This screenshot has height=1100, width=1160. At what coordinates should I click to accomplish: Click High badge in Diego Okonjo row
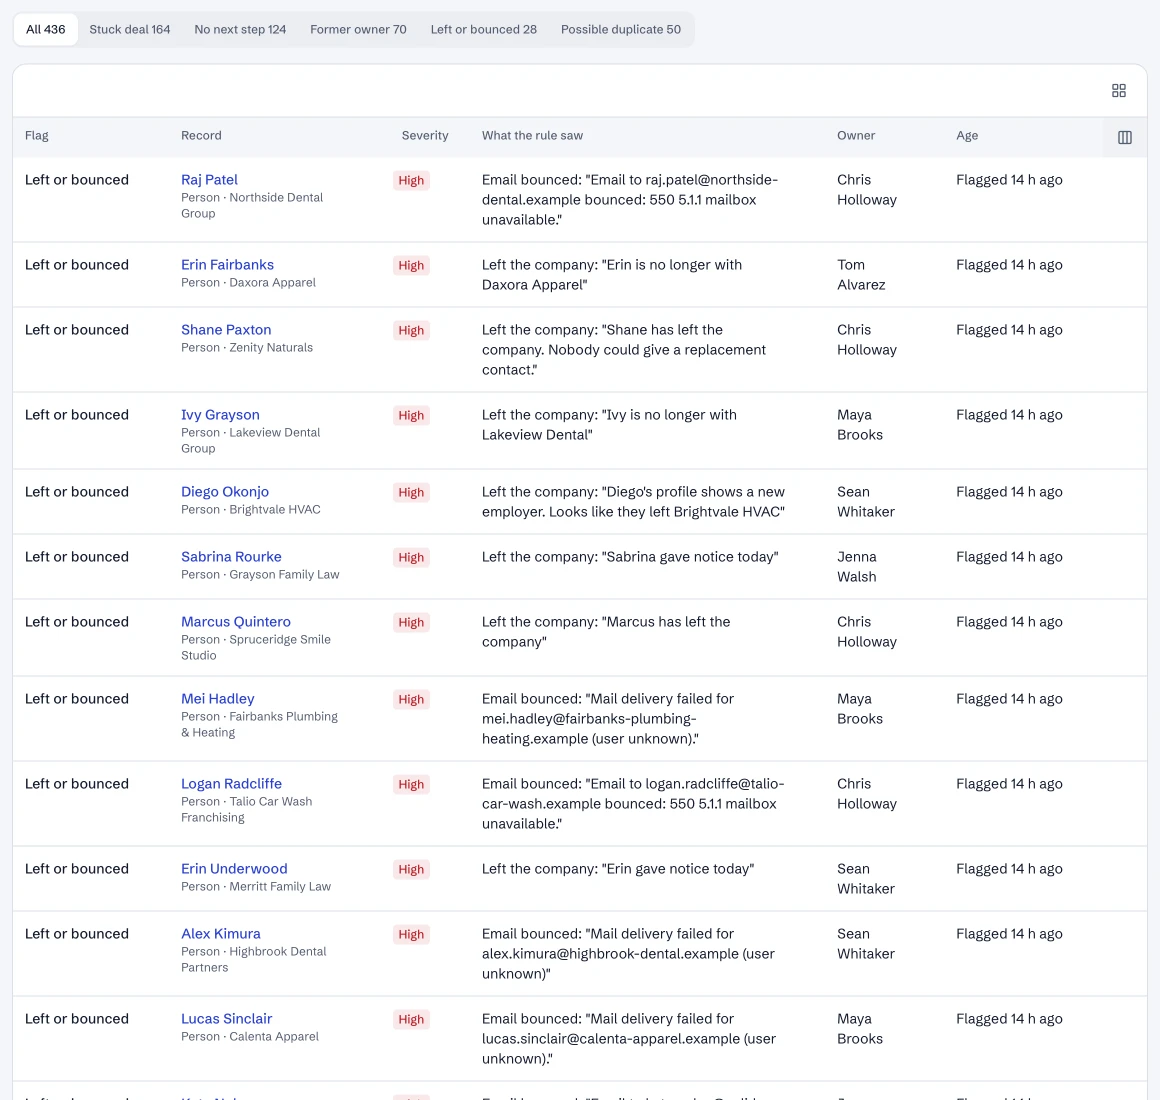point(411,493)
